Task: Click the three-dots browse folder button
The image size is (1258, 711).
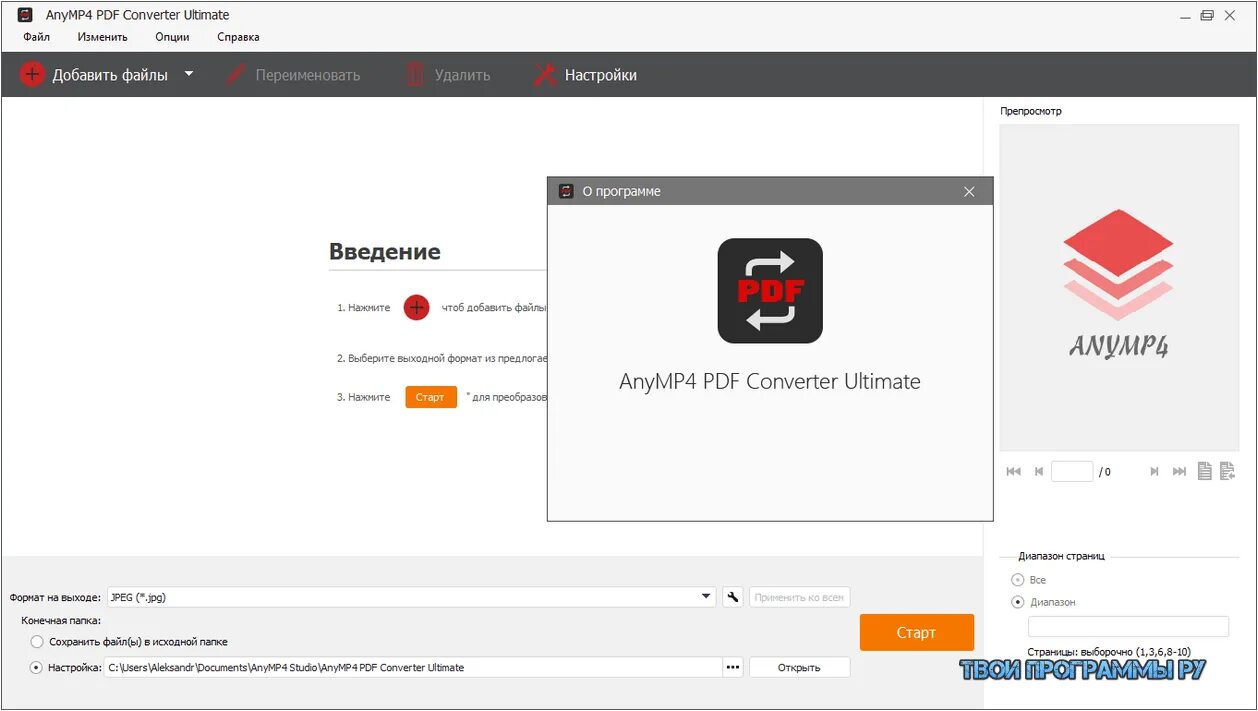Action: 733,667
